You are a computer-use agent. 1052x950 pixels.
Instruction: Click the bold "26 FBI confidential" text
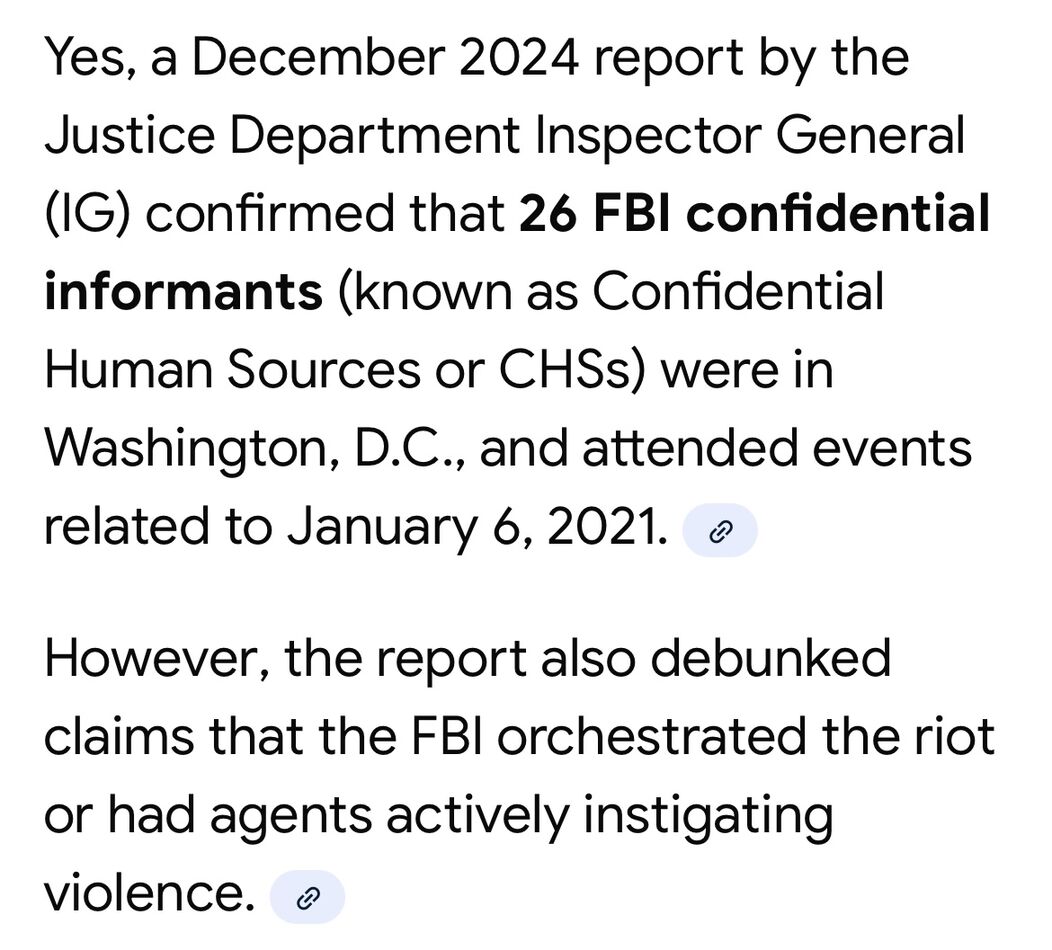(x=755, y=215)
